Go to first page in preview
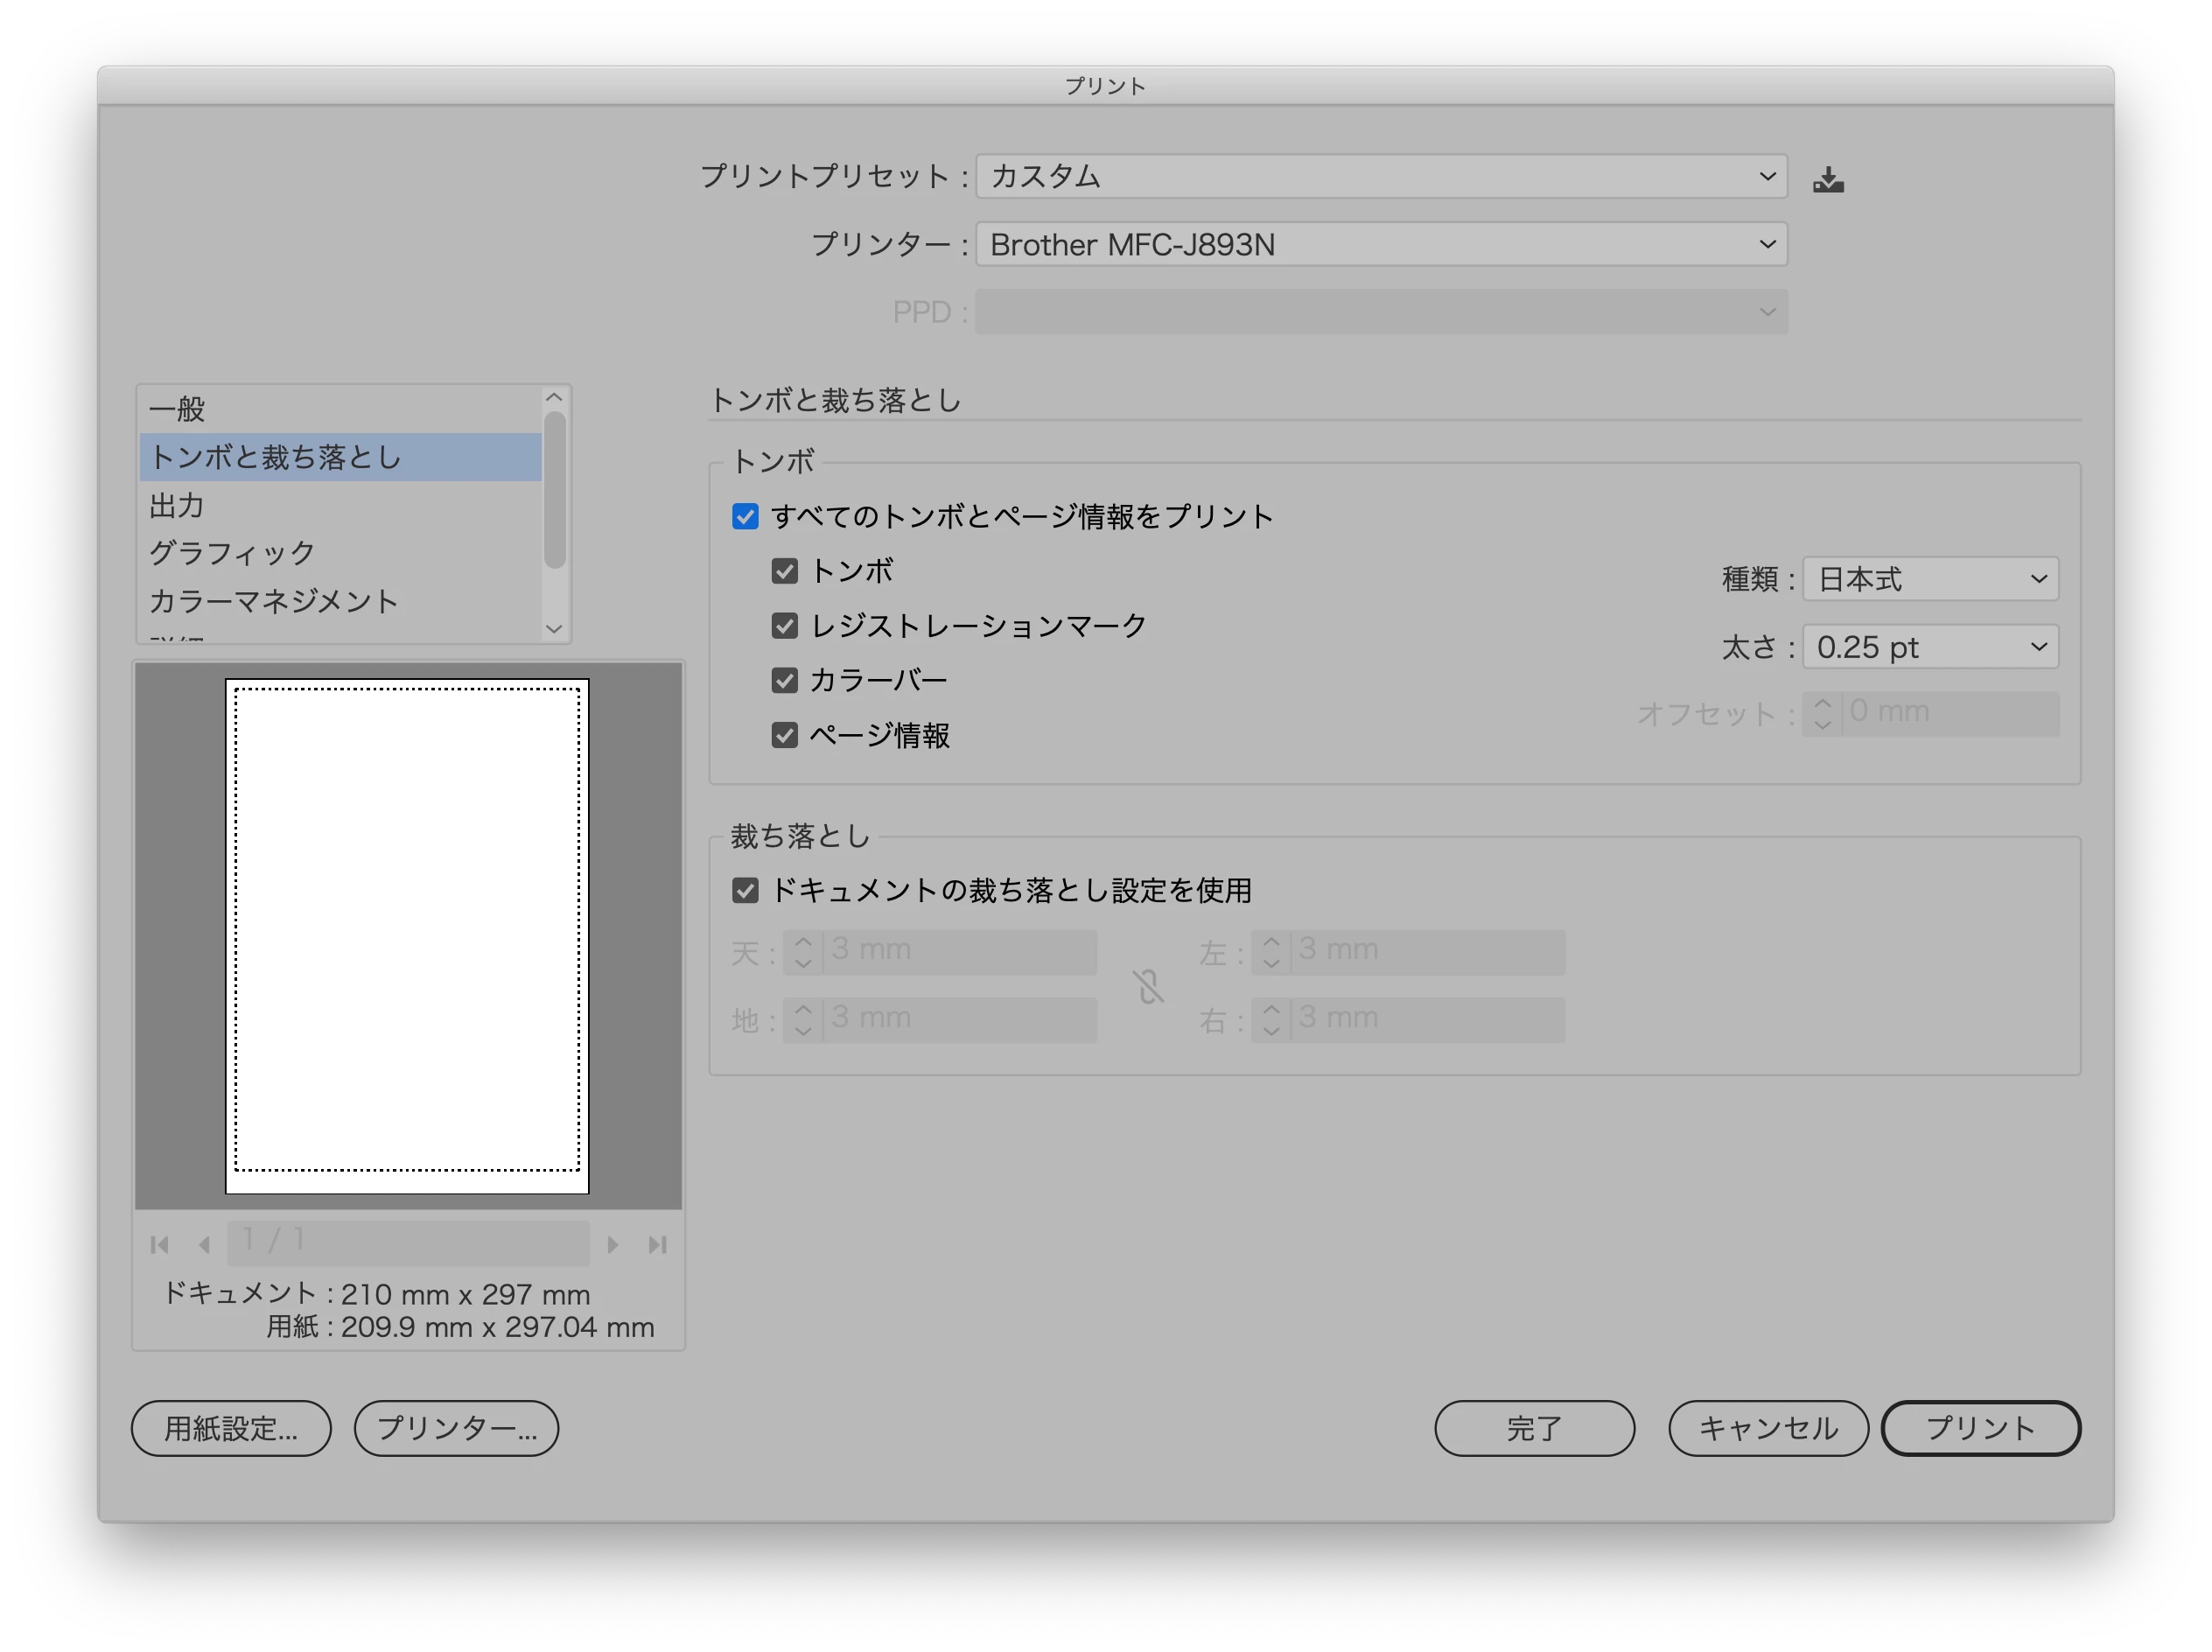The image size is (2212, 1652). pos(159,1244)
